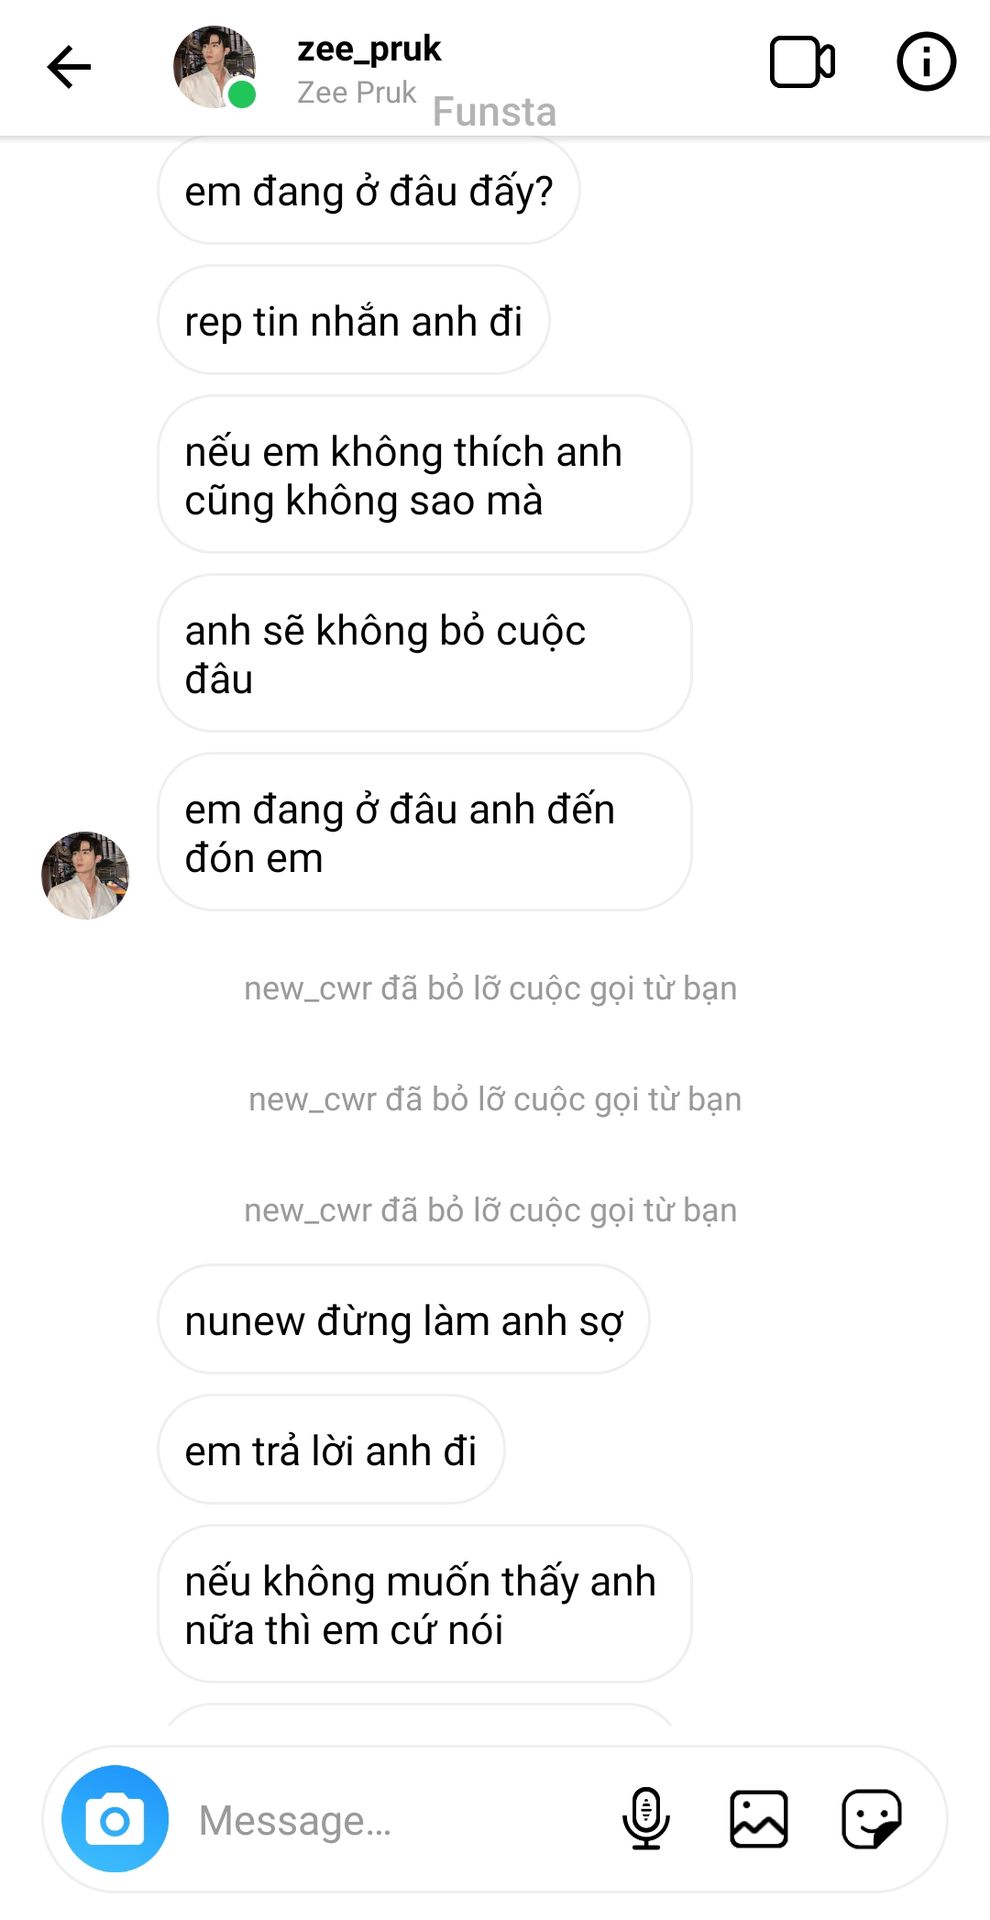Go back using the arrow icon
Viewport: 990px width, 1920px height.
tap(69, 67)
